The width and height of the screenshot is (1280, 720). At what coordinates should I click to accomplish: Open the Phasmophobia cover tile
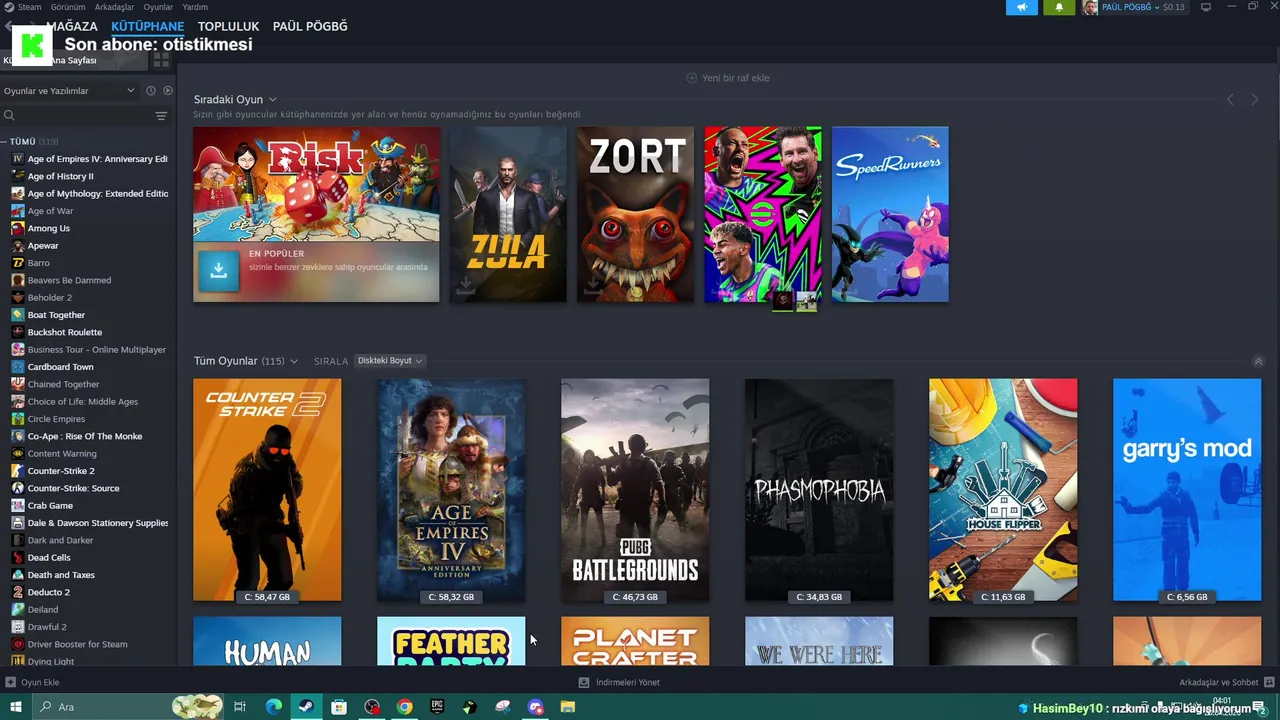819,490
